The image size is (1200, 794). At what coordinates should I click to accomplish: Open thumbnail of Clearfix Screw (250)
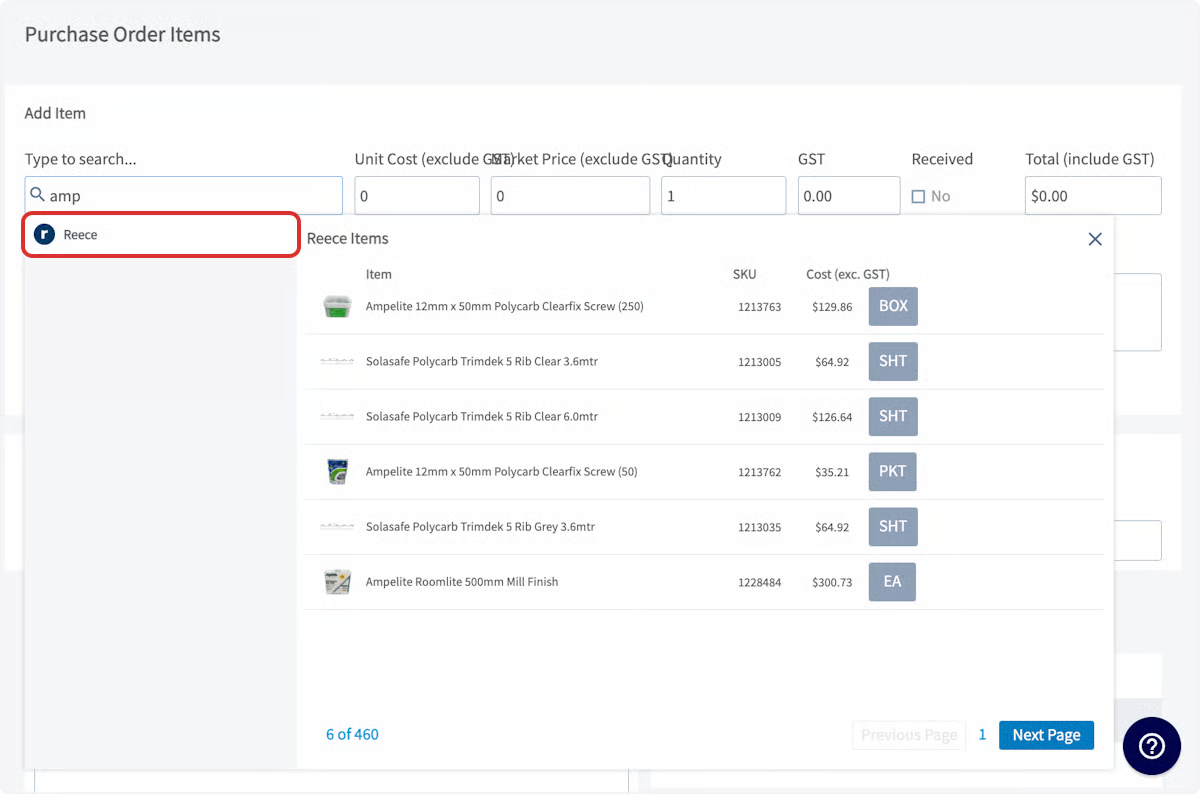click(x=337, y=307)
